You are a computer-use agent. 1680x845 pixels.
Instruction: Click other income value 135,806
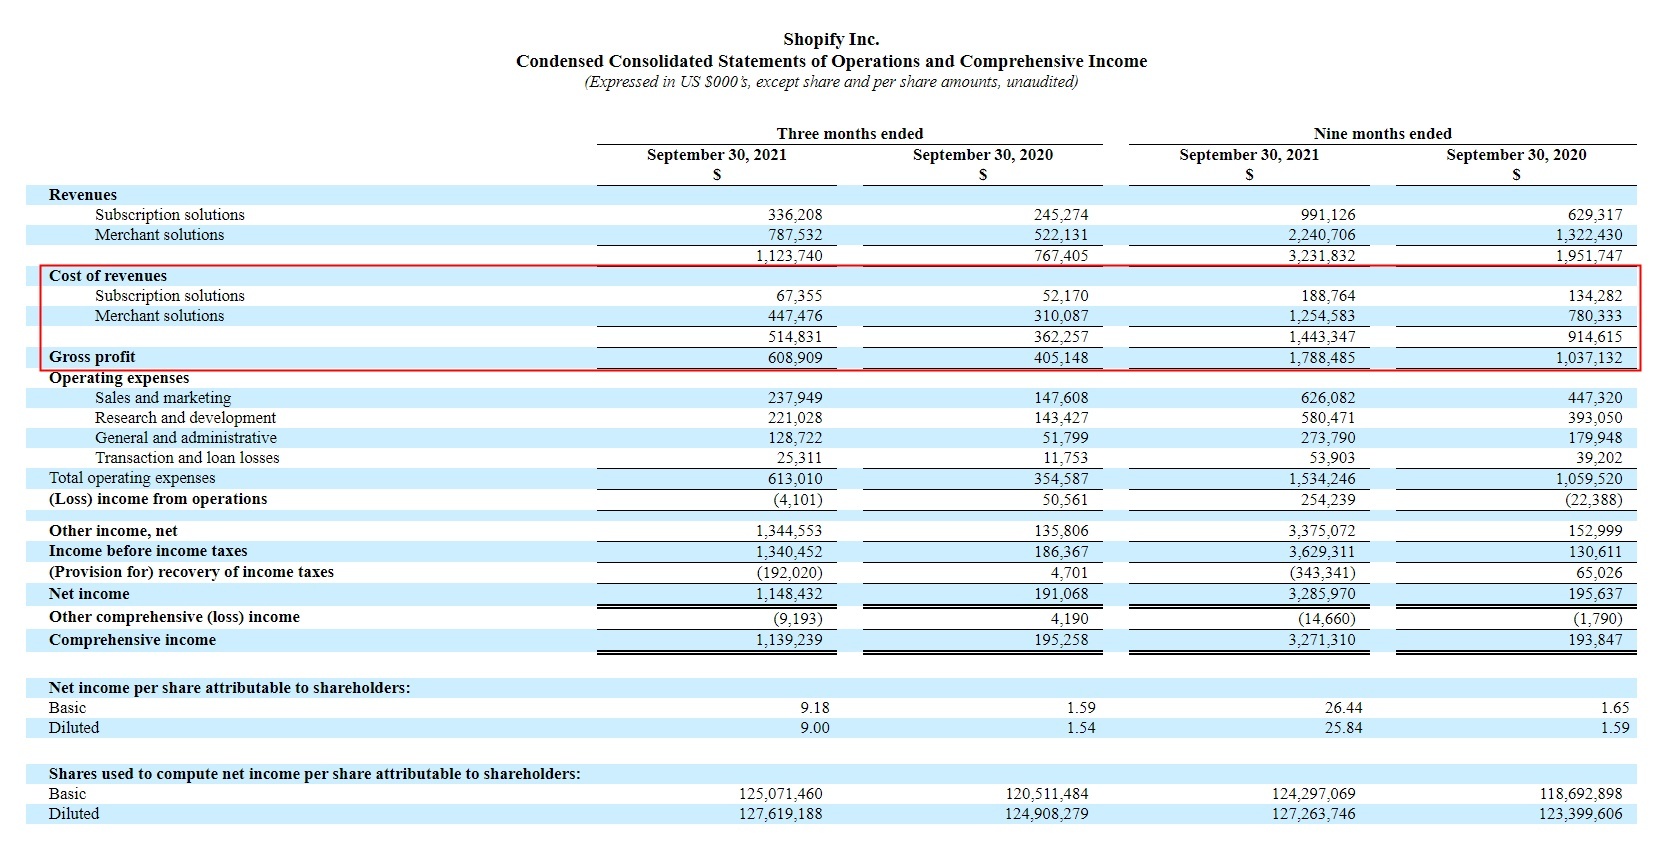pyautogui.click(x=1061, y=531)
